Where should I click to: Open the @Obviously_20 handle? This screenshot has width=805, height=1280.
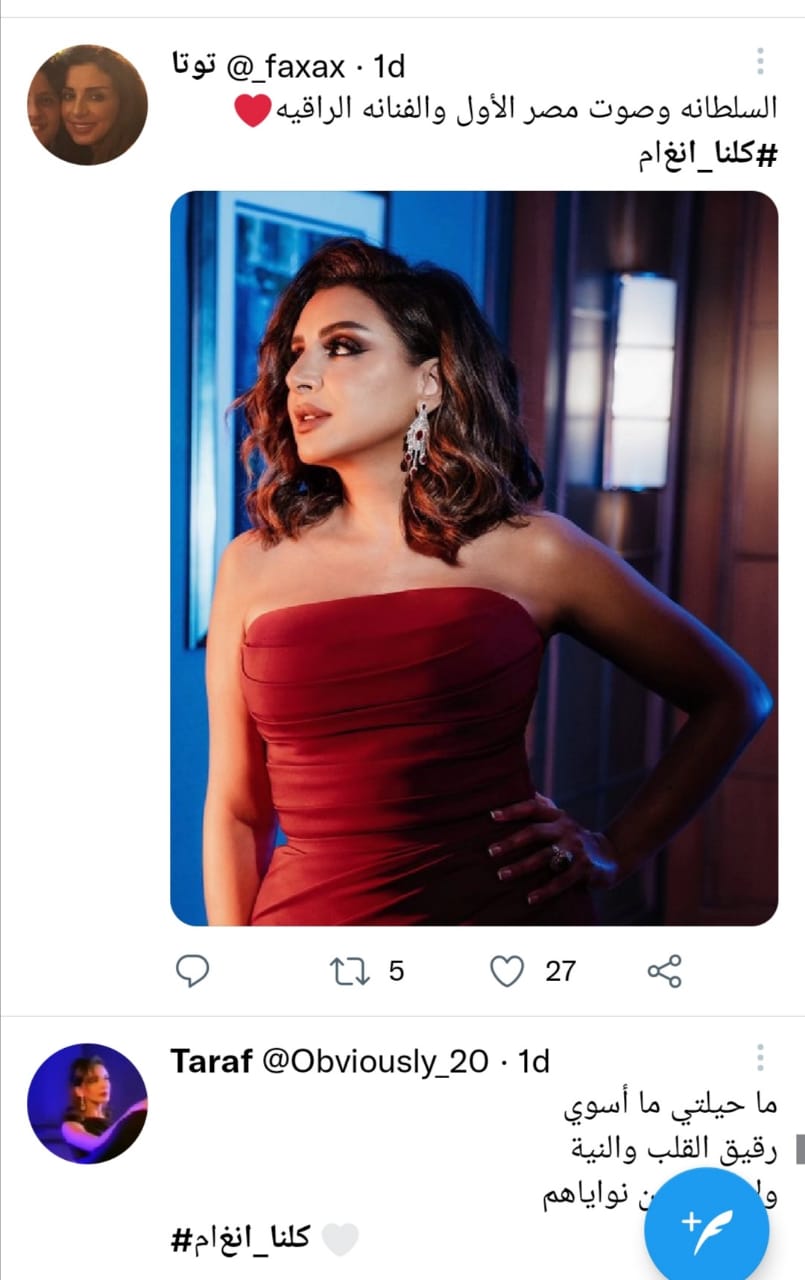click(x=375, y=1062)
